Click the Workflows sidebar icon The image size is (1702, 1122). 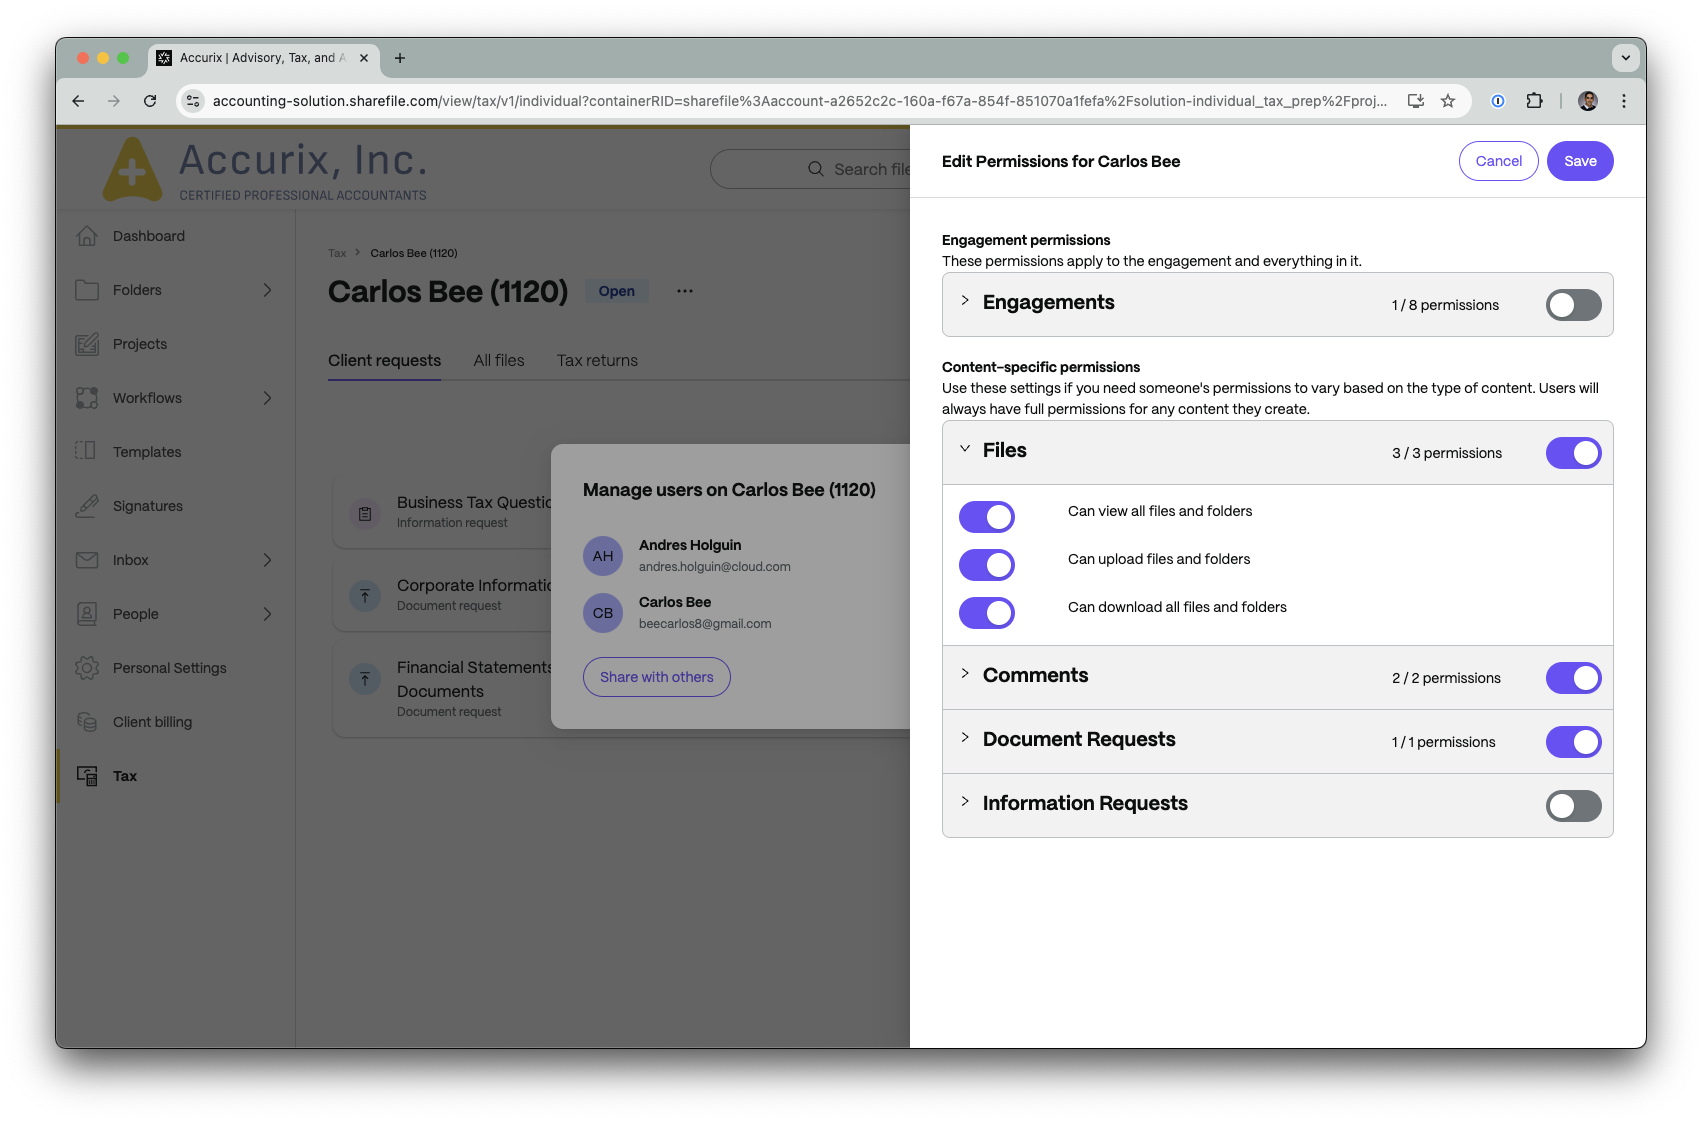pos(87,398)
